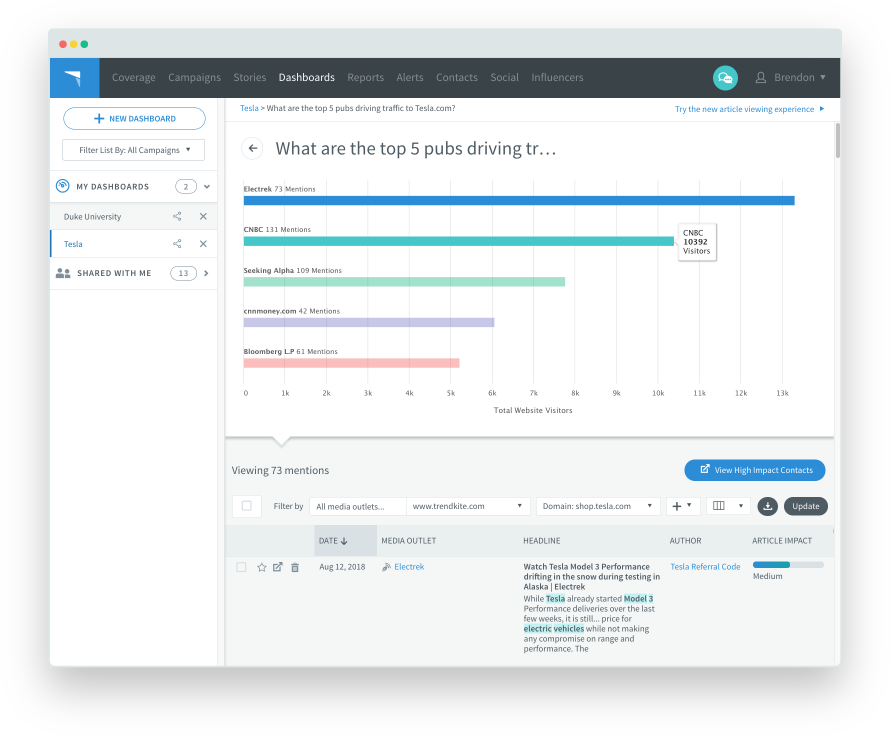
Task: Click the Article Impact column header
Action: (782, 541)
